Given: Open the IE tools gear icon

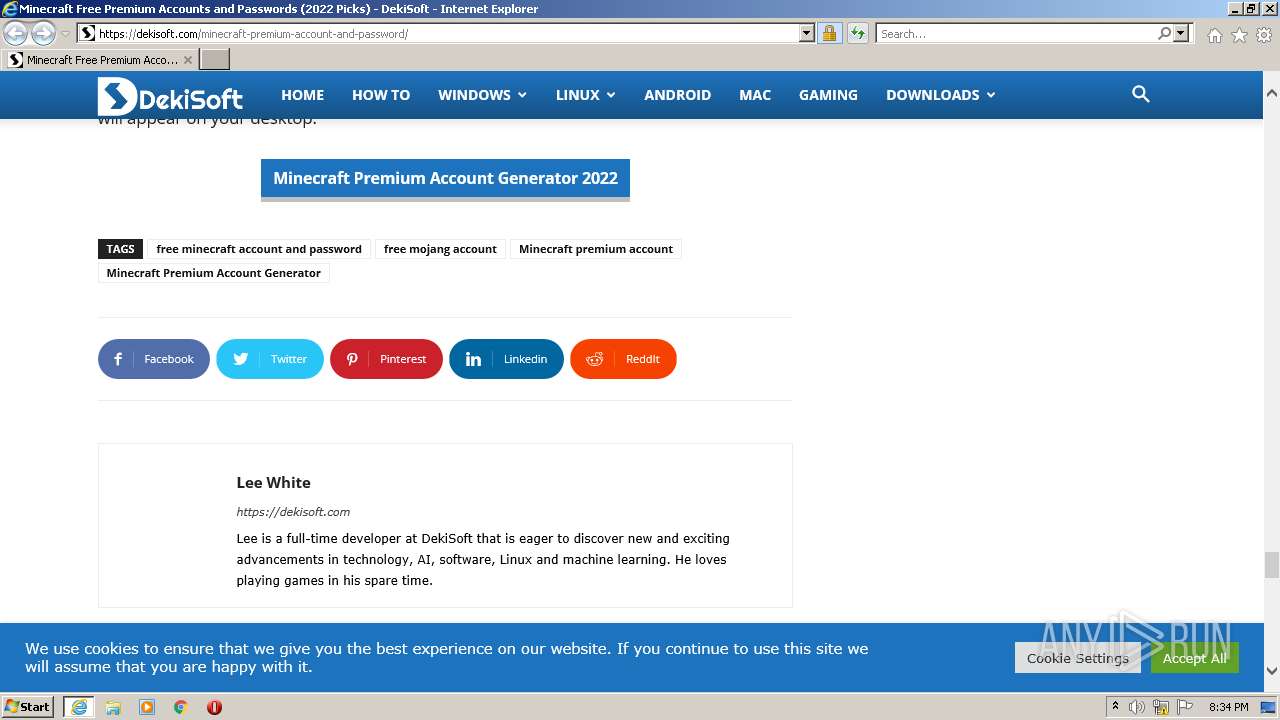Looking at the screenshot, I should point(1264,35).
